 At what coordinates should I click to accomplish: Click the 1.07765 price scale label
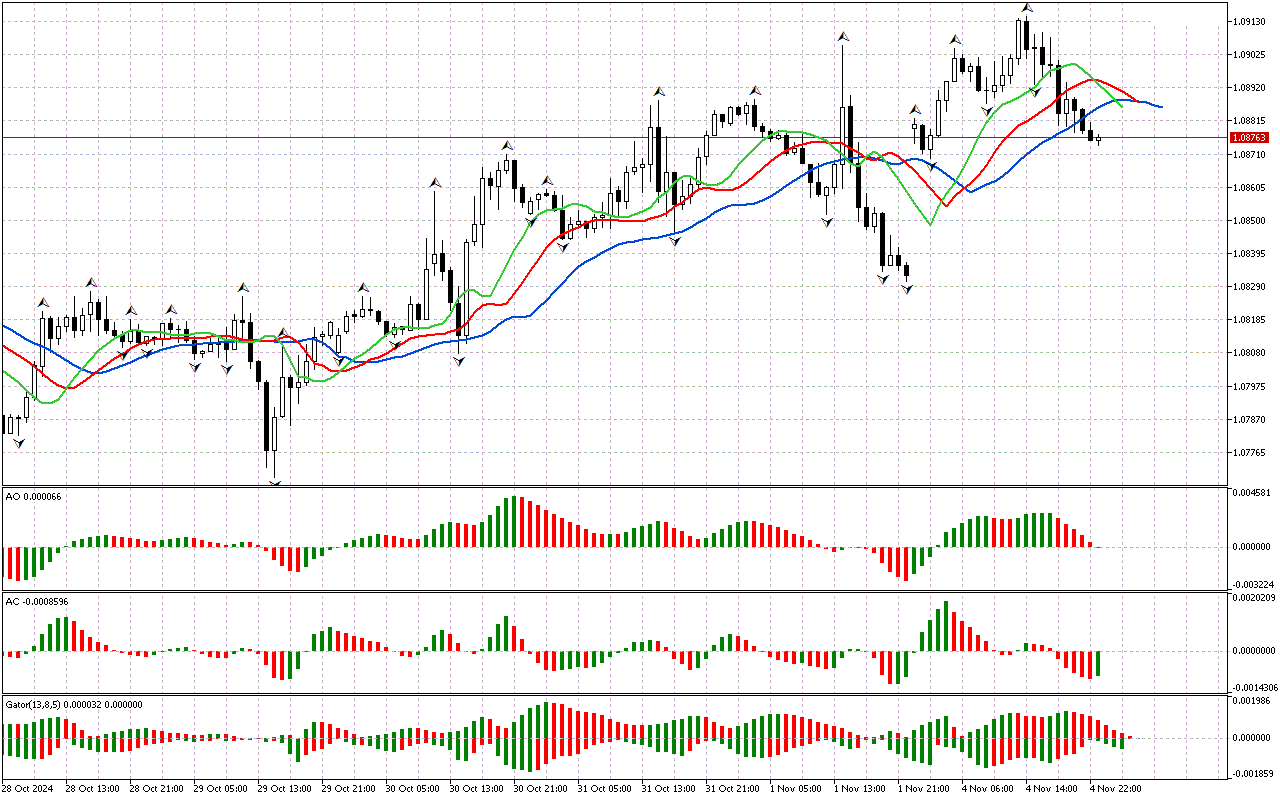1249,452
